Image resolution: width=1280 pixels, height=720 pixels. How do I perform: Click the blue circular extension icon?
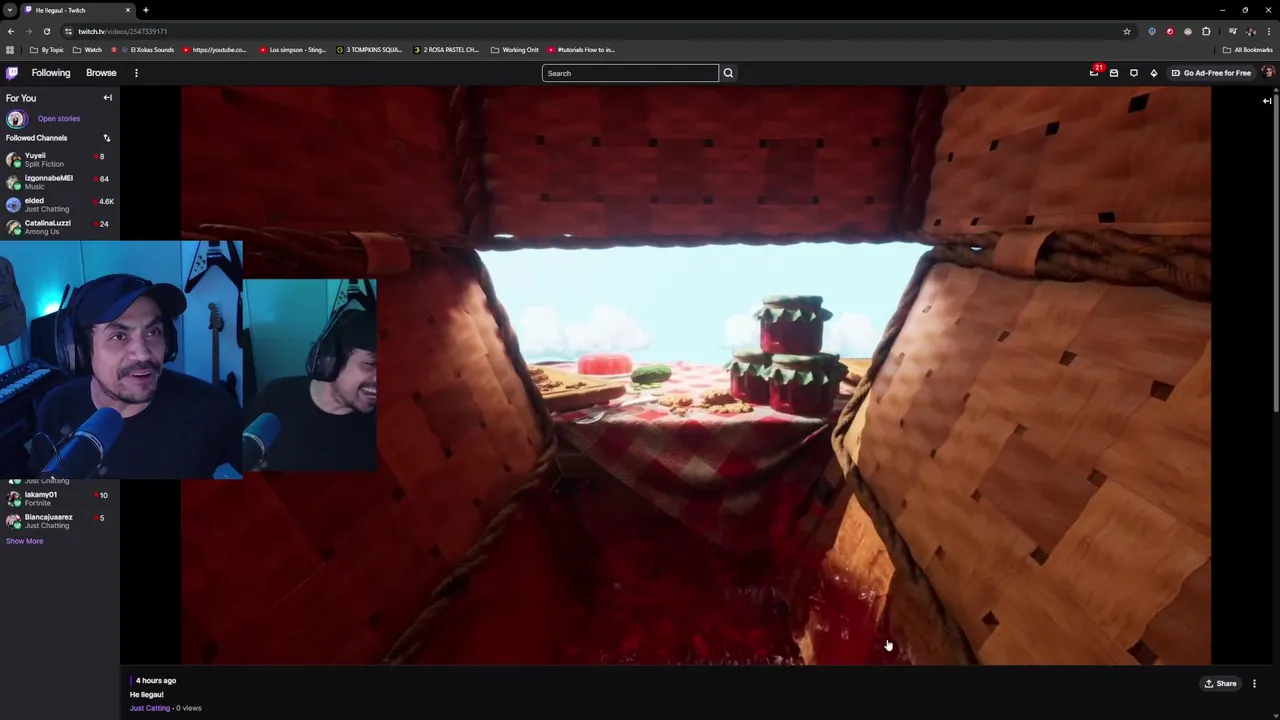pos(1152,31)
